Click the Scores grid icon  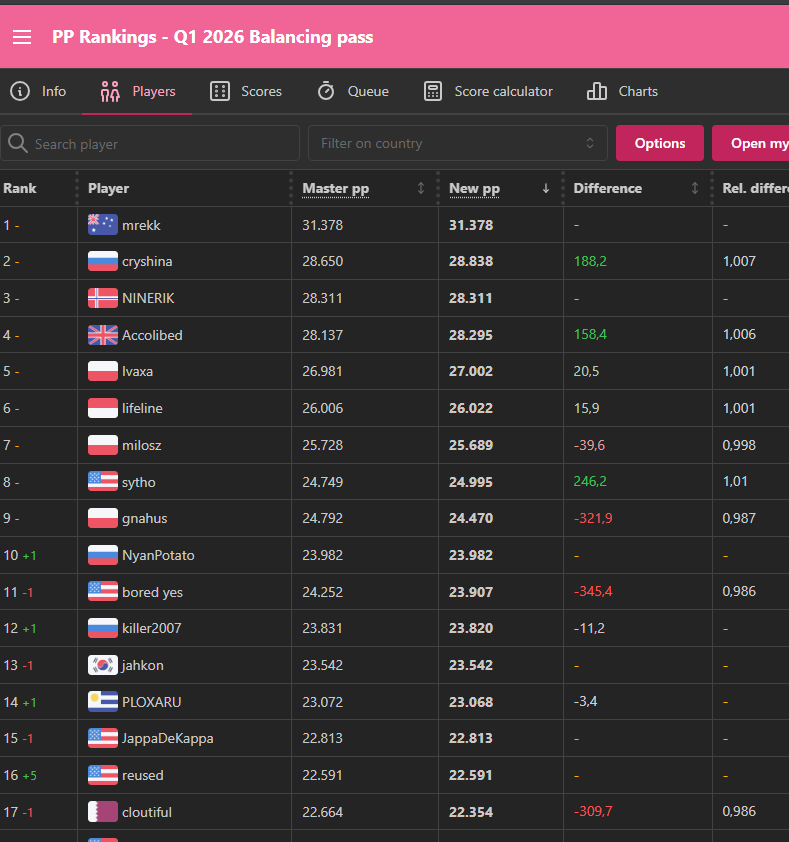(220, 91)
